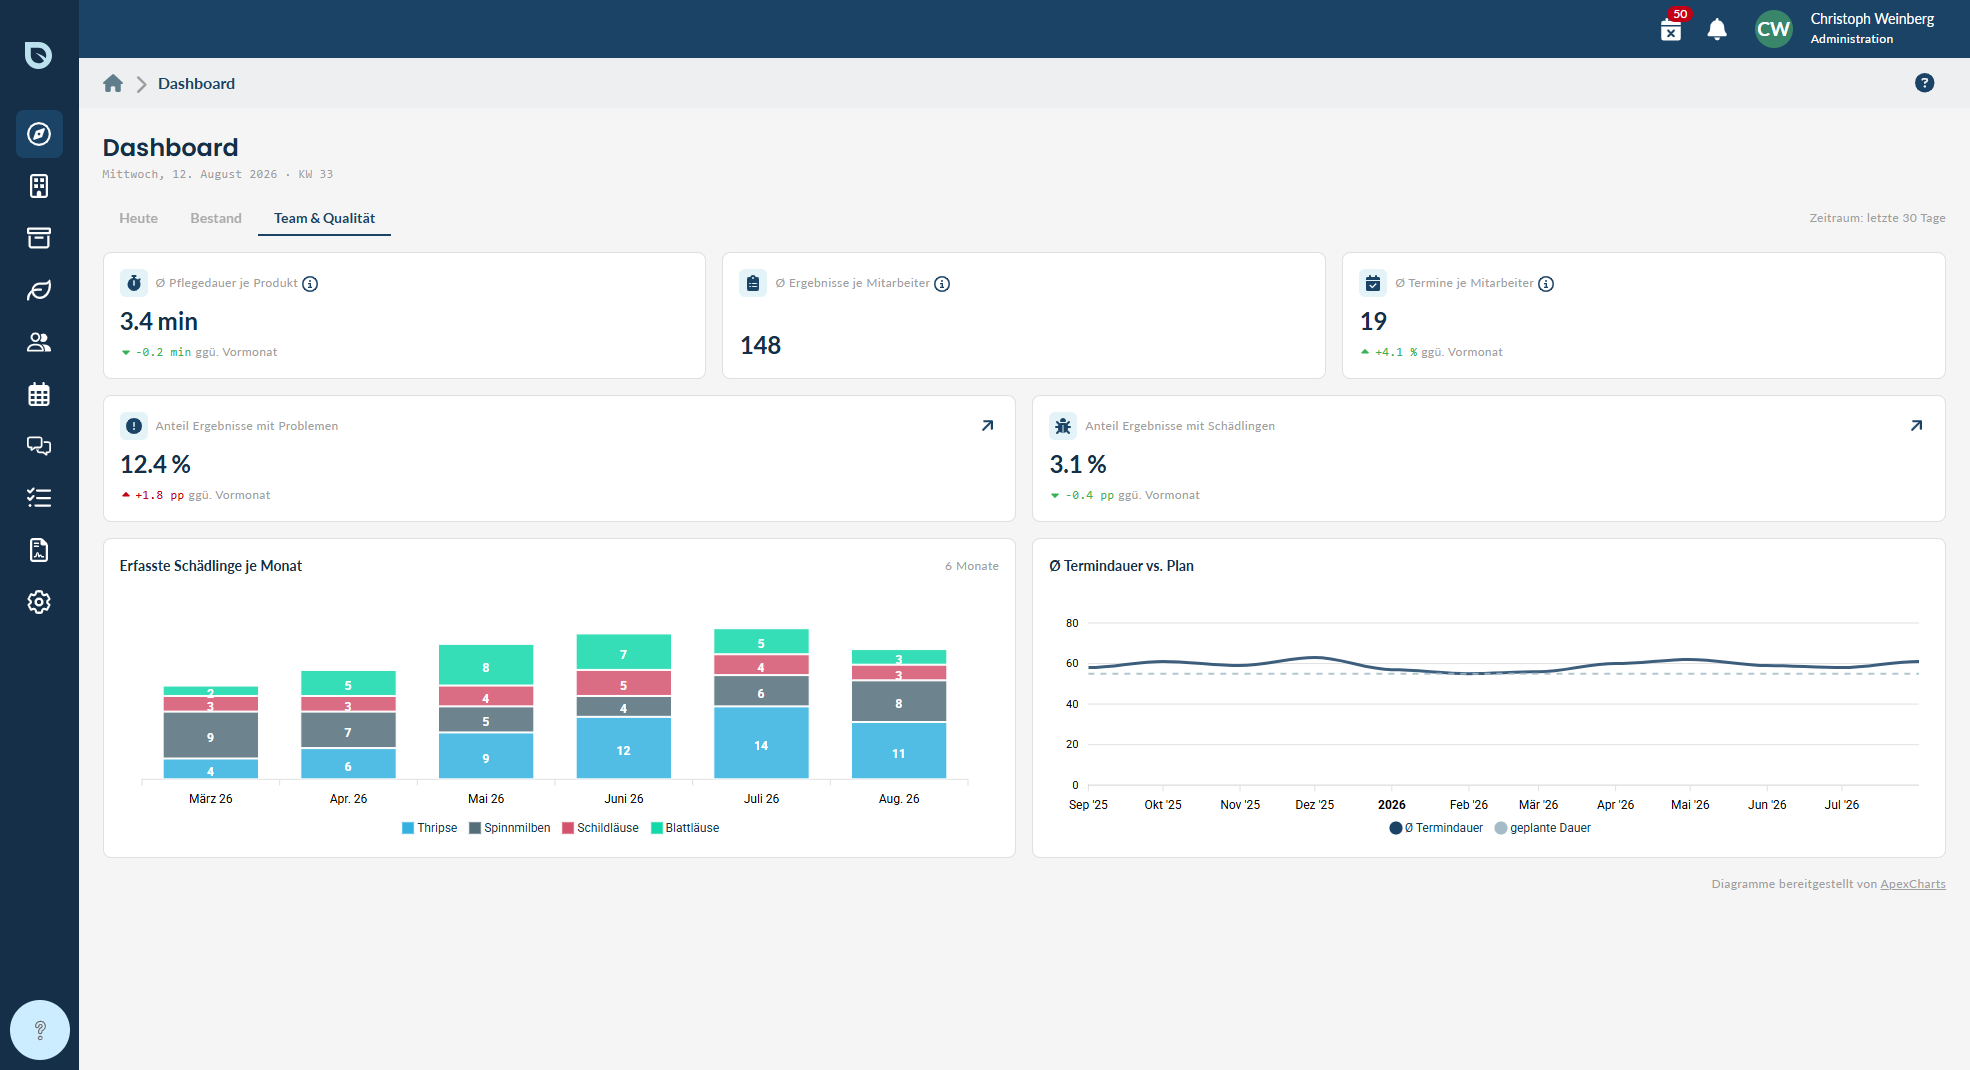Viewport: 1970px width, 1070px height.
Task: Open the calendar sidebar icon
Action: 39,394
